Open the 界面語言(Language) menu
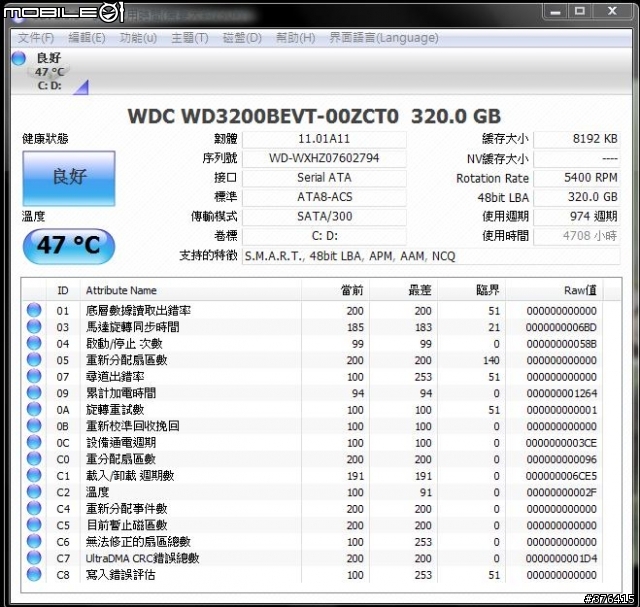The width and height of the screenshot is (640, 607). [x=384, y=38]
